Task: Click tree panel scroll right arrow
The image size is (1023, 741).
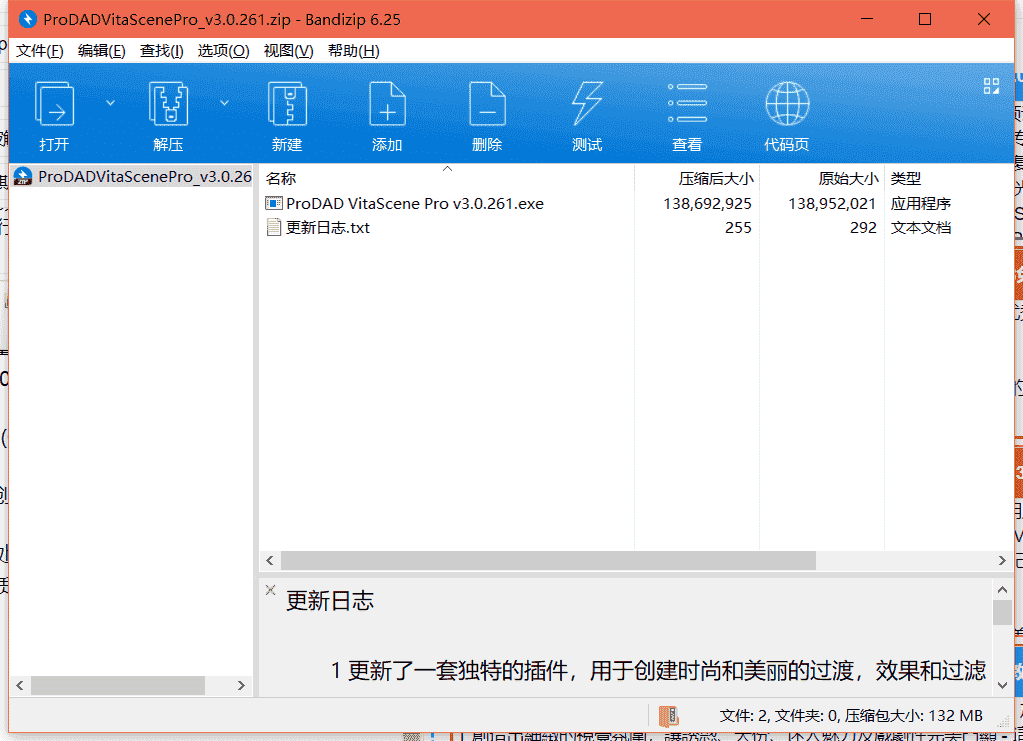Action: (x=241, y=686)
